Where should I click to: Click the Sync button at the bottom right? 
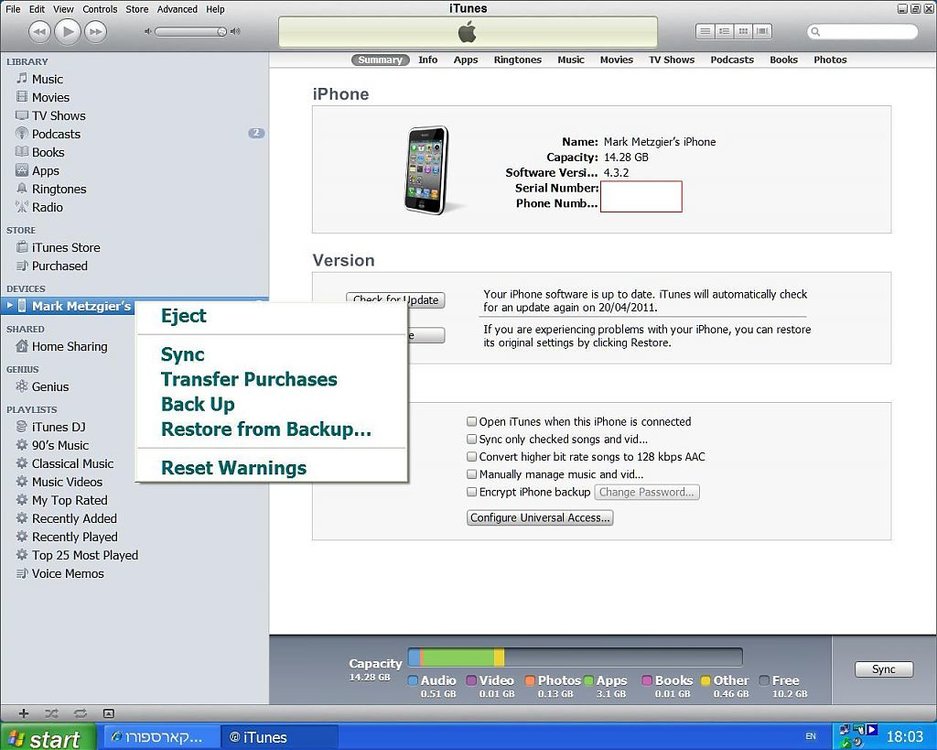pos(884,669)
